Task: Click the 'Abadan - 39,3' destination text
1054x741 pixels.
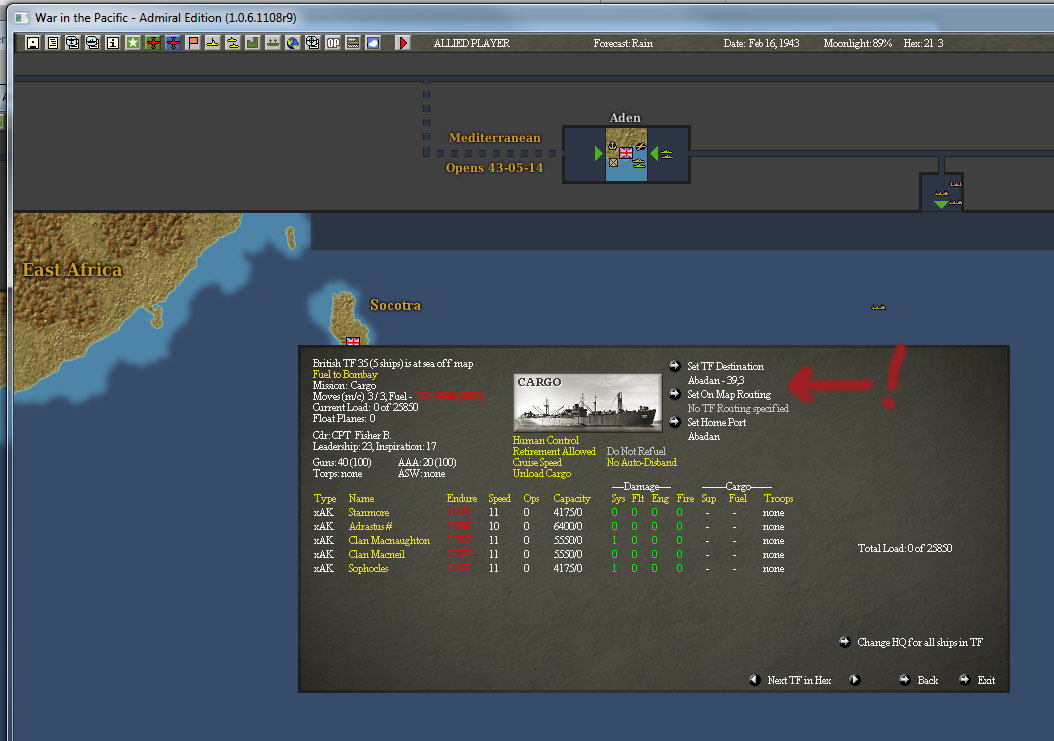Action: coord(716,380)
